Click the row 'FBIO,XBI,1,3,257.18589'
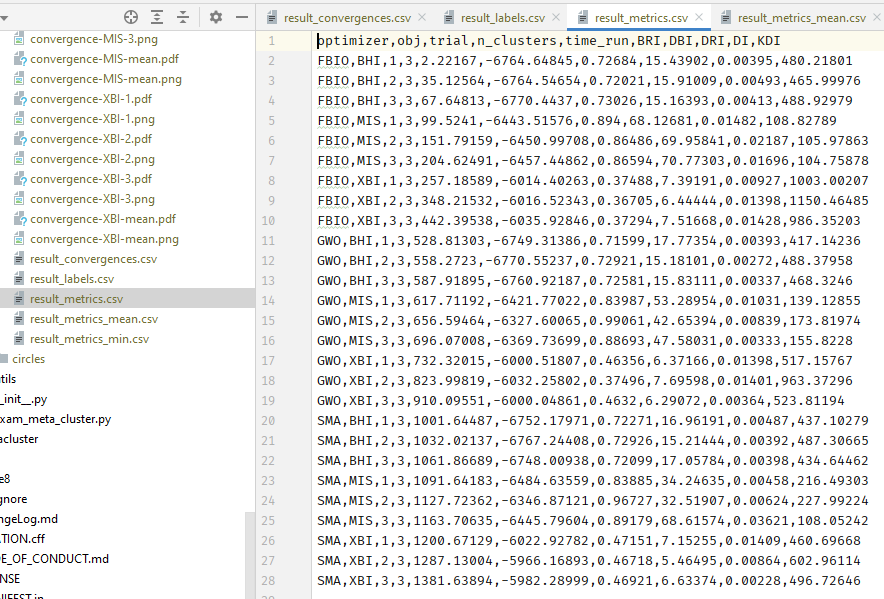 tap(593, 180)
